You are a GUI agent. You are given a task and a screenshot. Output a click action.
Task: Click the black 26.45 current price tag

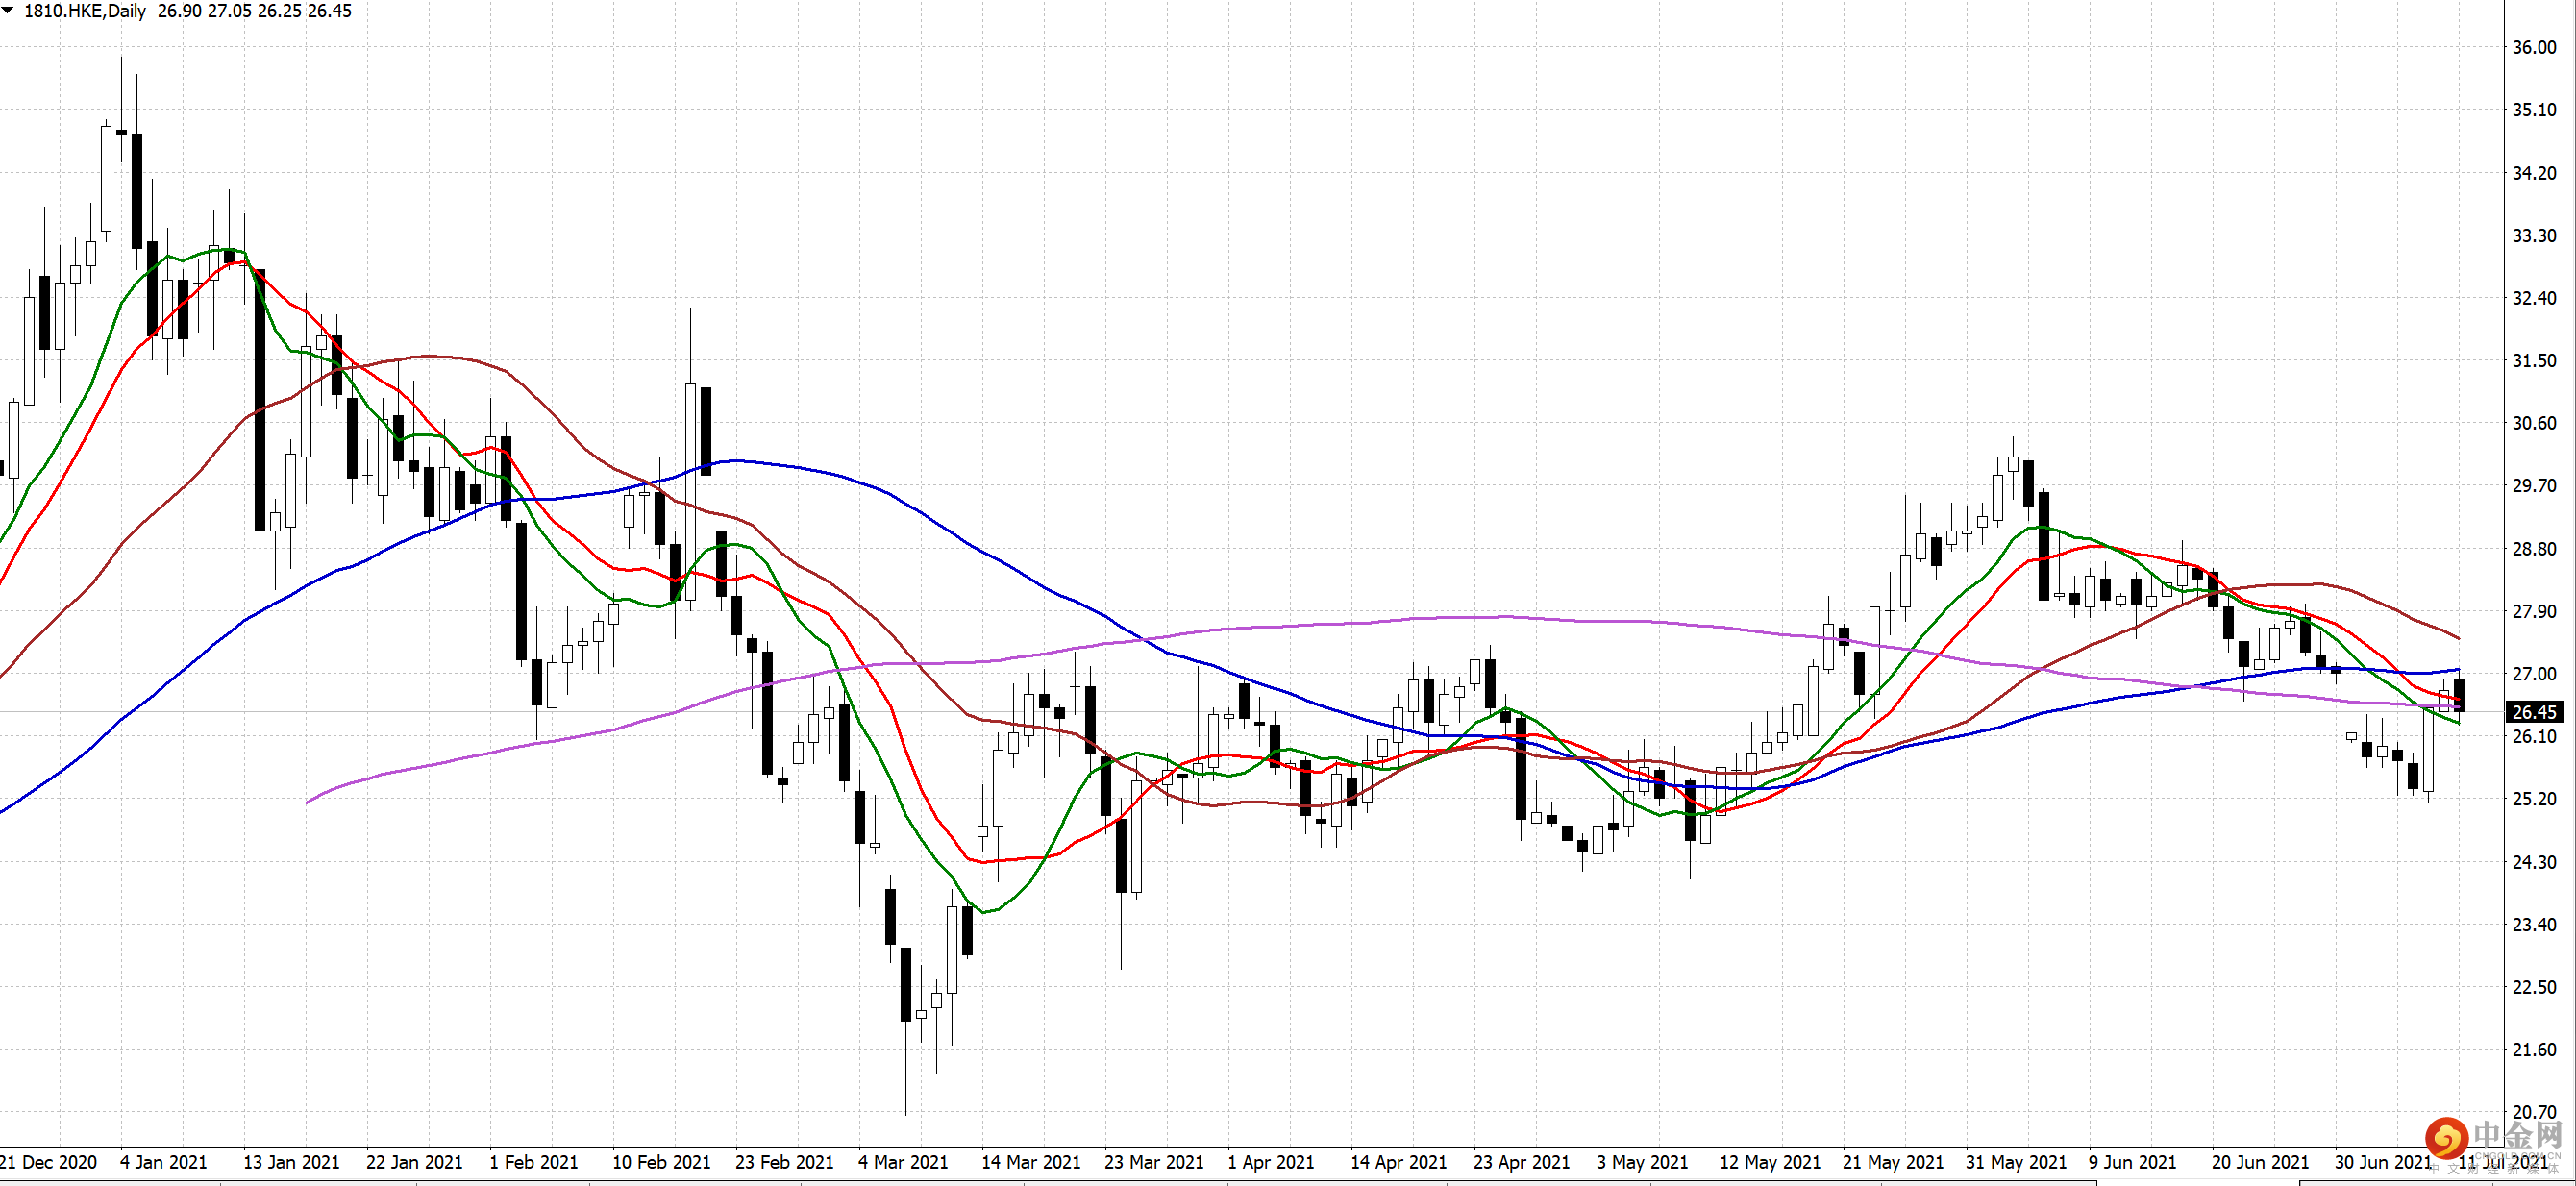click(x=2534, y=712)
